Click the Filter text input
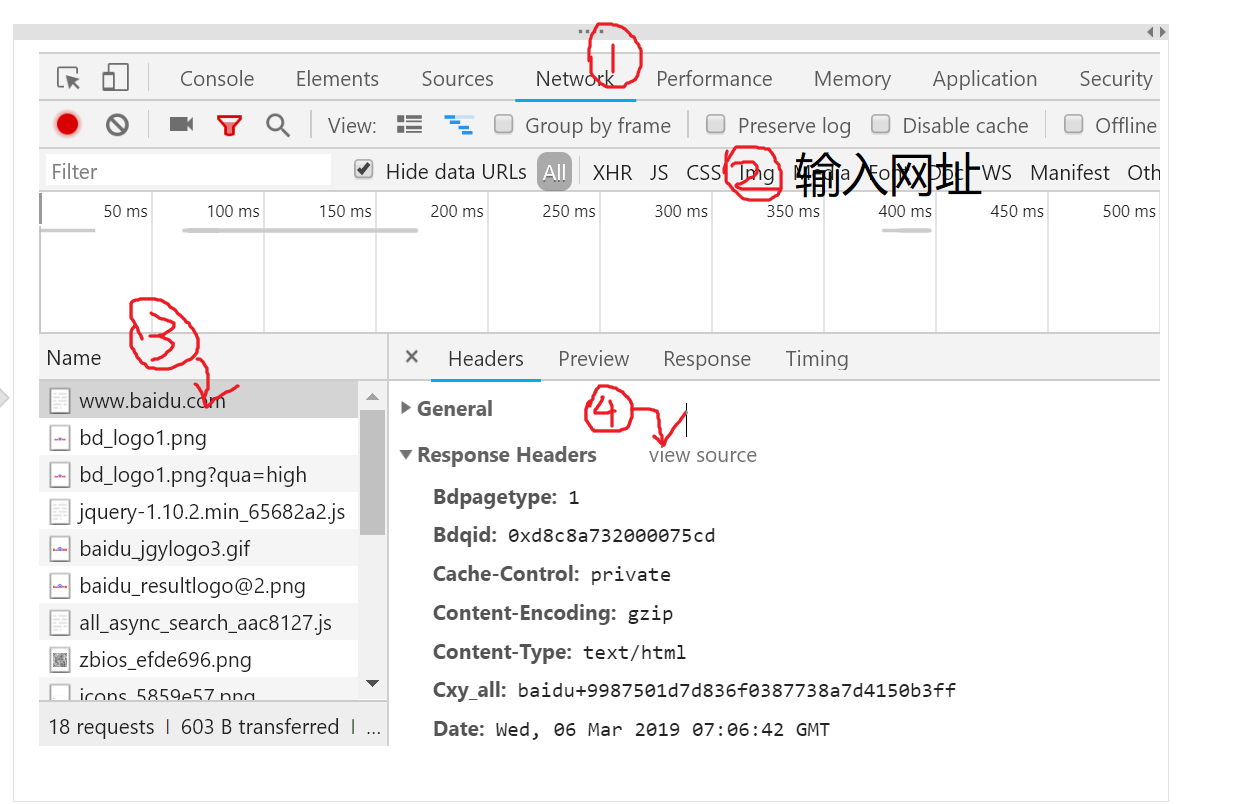Image resolution: width=1246 pixels, height=804 pixels. (x=188, y=171)
